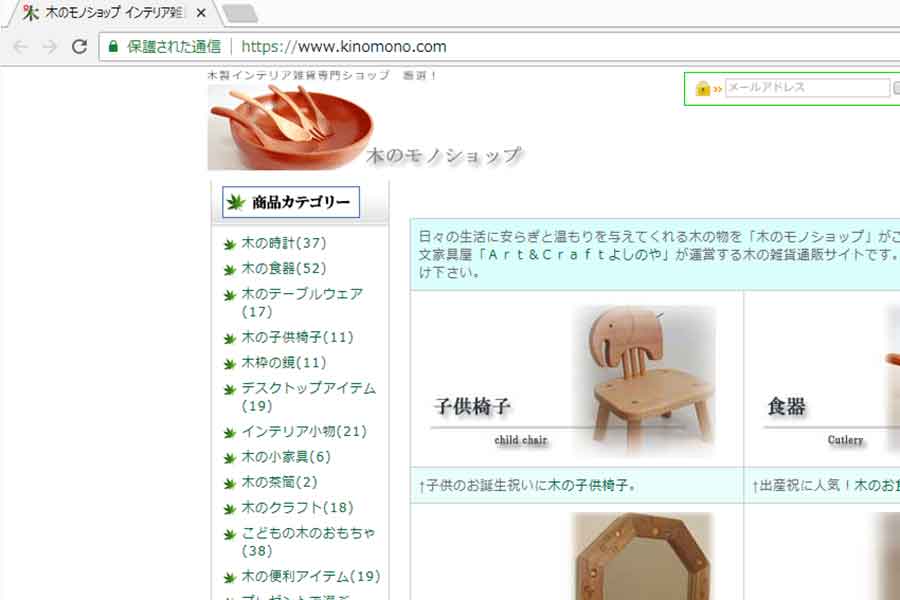Go back using the browser arrow

(x=21, y=47)
